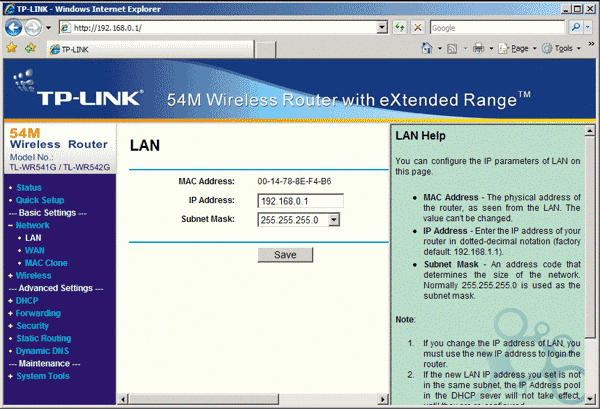Viewport: 600px width, 409px height.
Task: Open the search provider dropdown arrow
Action: [588, 28]
